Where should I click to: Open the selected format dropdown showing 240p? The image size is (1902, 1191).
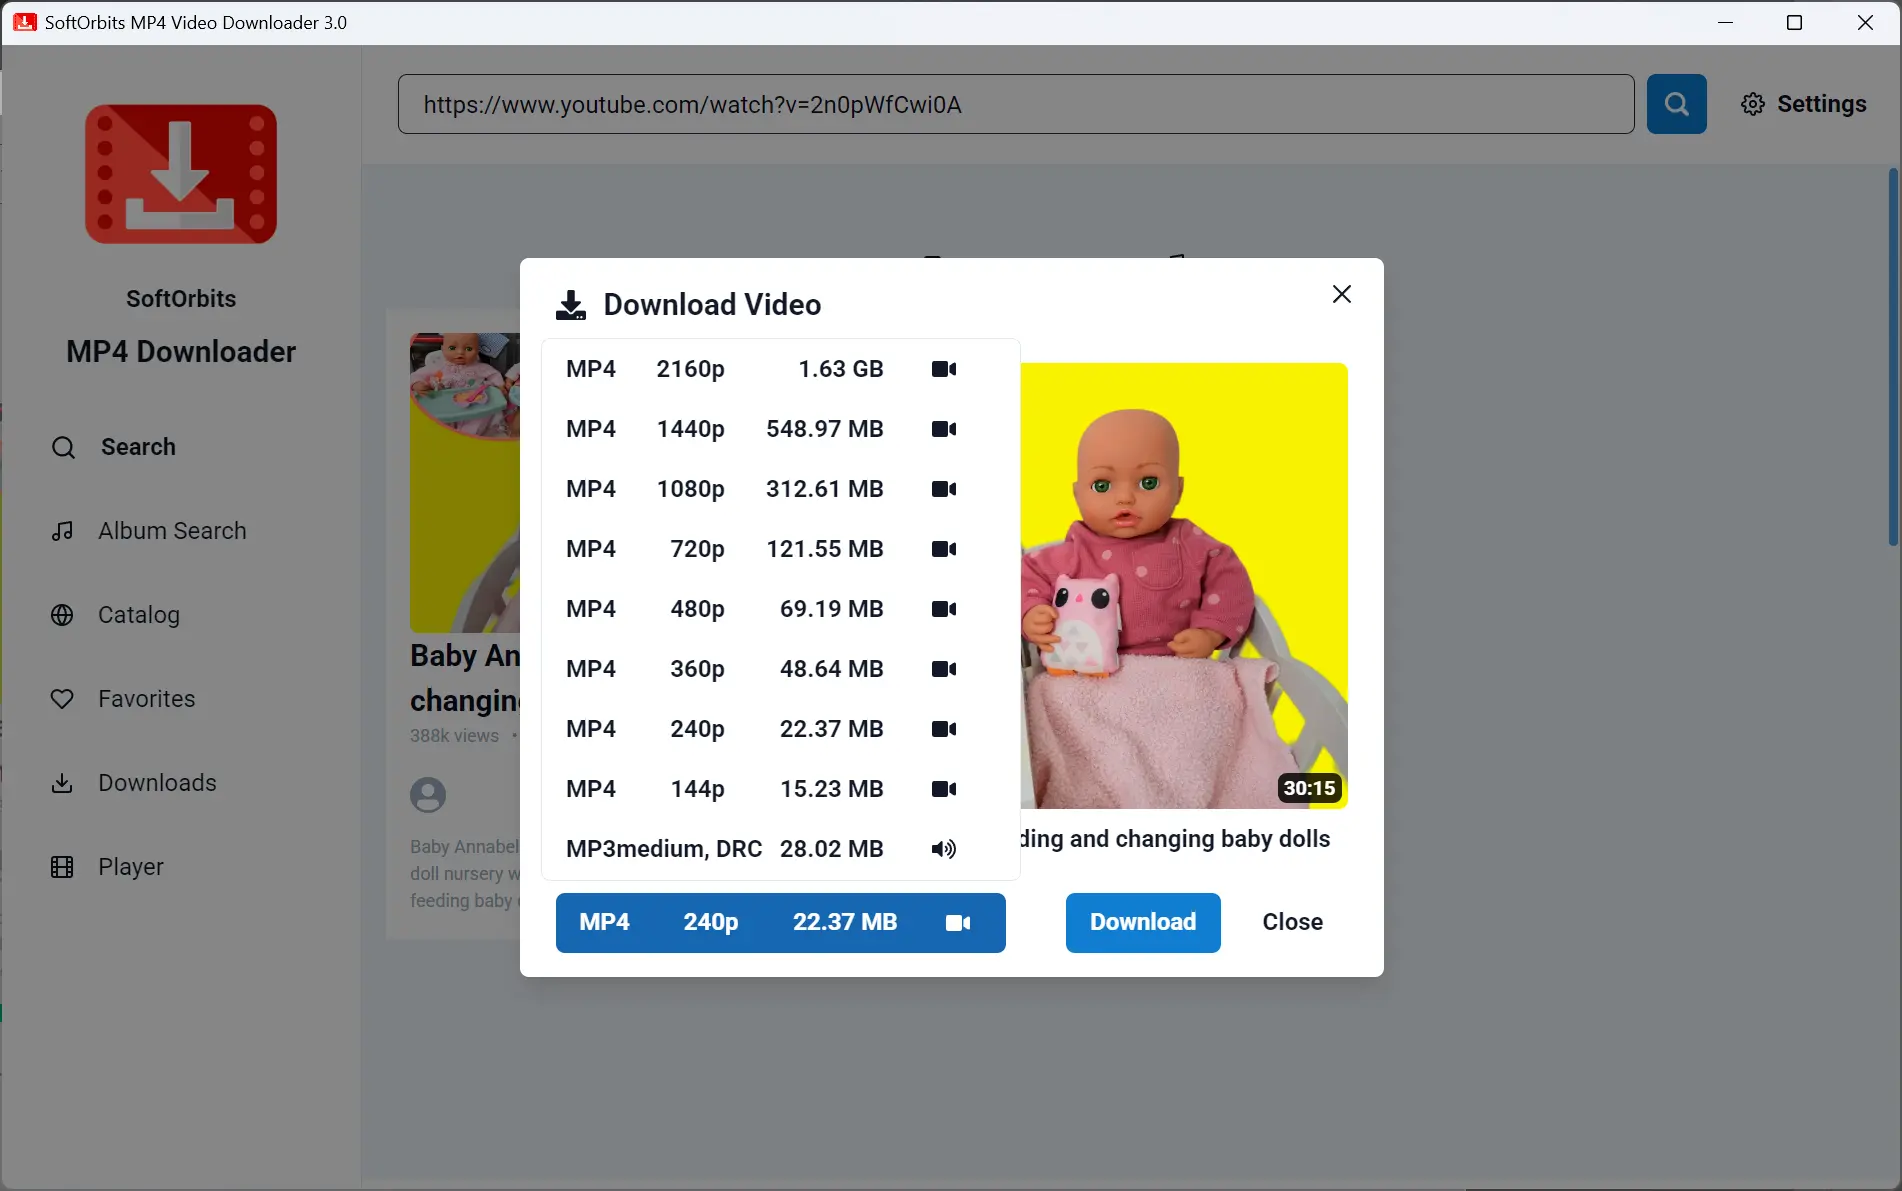point(780,922)
